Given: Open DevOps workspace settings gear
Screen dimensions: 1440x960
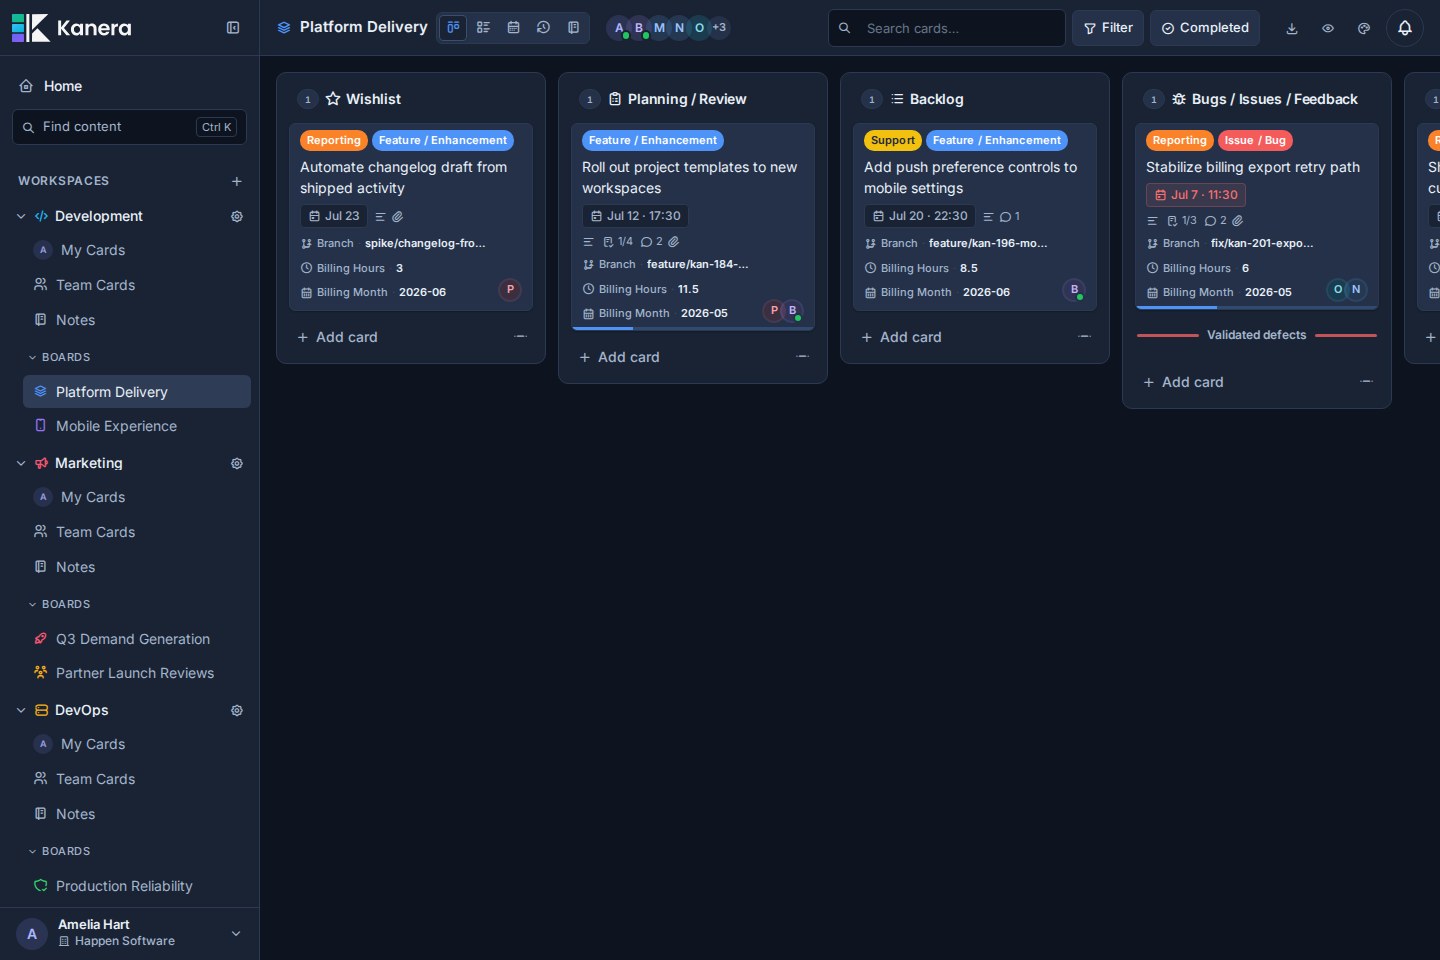Looking at the screenshot, I should coord(237,710).
